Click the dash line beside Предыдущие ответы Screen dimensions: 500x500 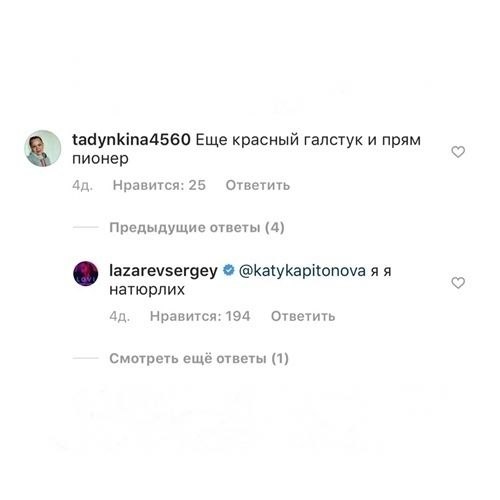[86, 227]
